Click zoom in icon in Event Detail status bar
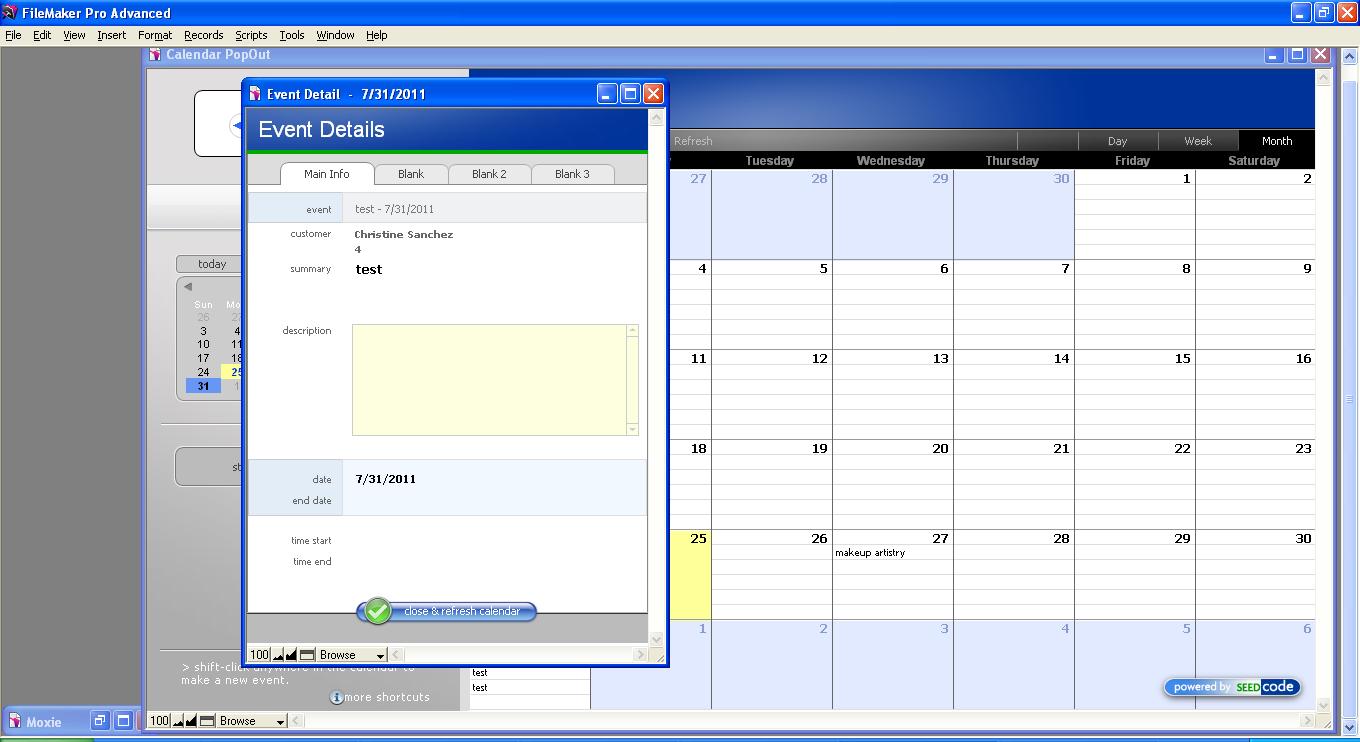Viewport: 1360px width, 742px height. tap(292, 655)
